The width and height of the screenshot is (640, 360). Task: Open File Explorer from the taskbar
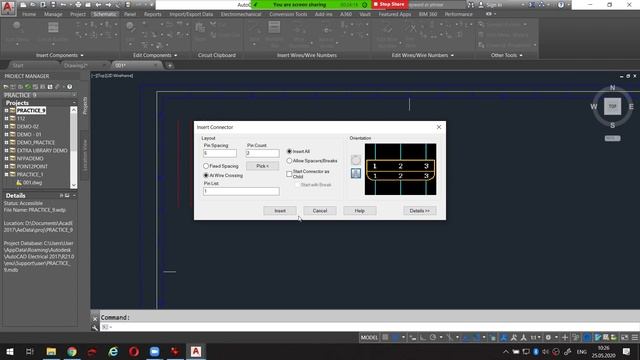(x=51, y=351)
